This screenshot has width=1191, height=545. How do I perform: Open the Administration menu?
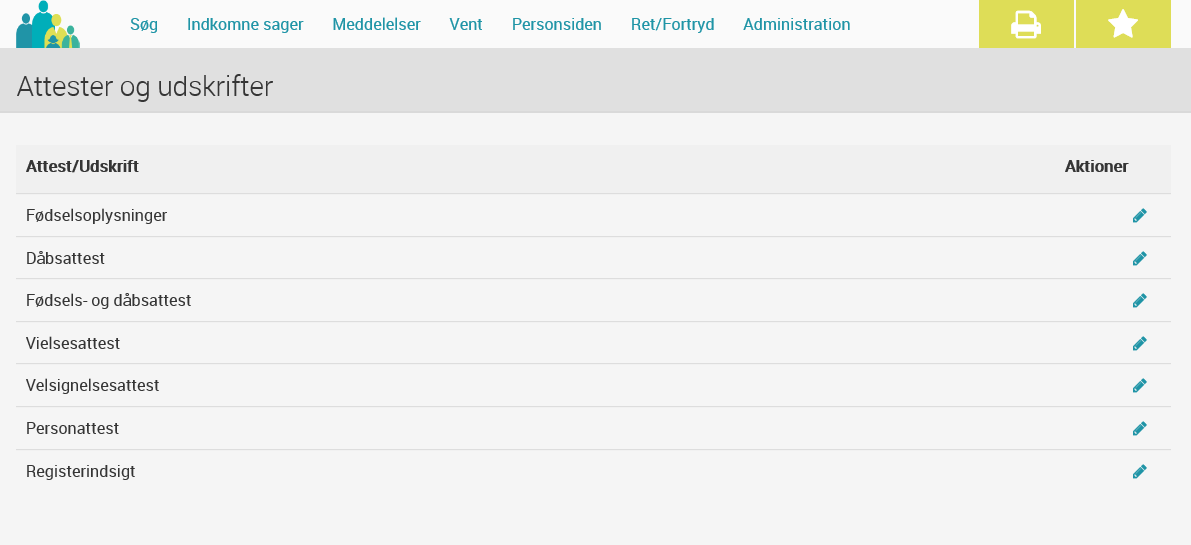(x=797, y=24)
